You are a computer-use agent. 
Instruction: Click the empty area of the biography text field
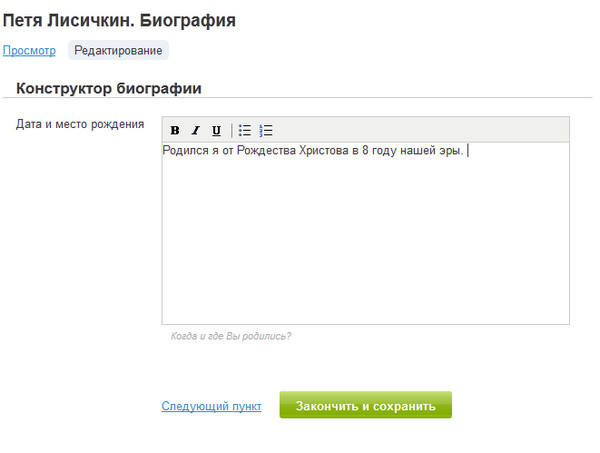pyautogui.click(x=365, y=240)
